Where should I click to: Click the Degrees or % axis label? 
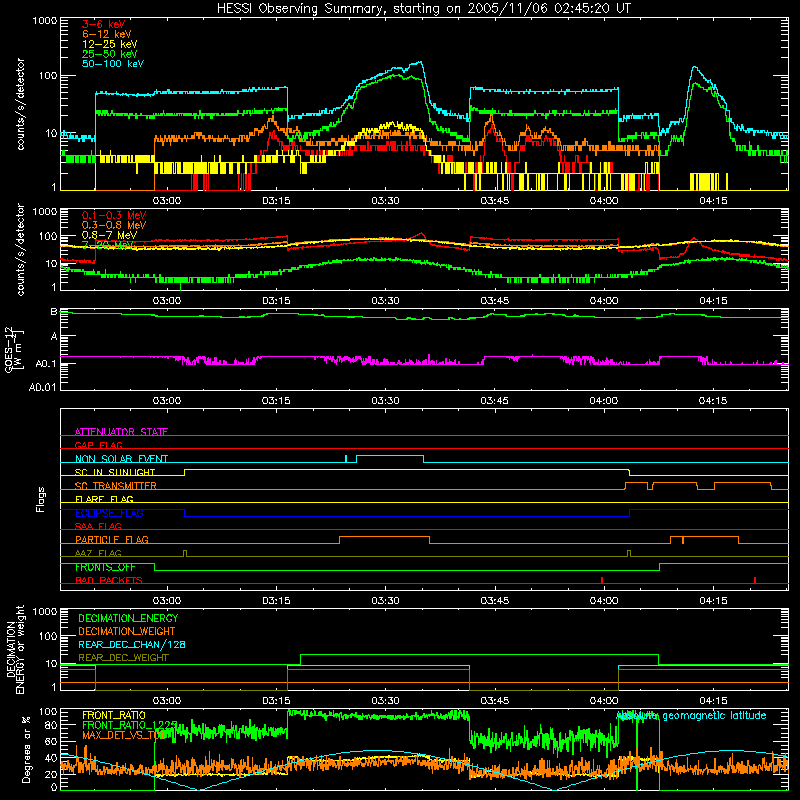point(26,750)
